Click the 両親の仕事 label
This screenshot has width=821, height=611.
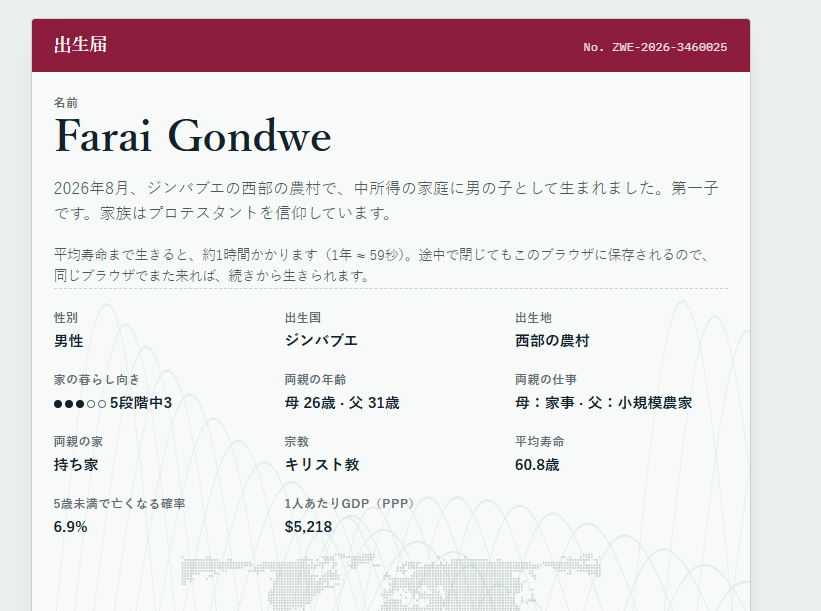point(546,380)
